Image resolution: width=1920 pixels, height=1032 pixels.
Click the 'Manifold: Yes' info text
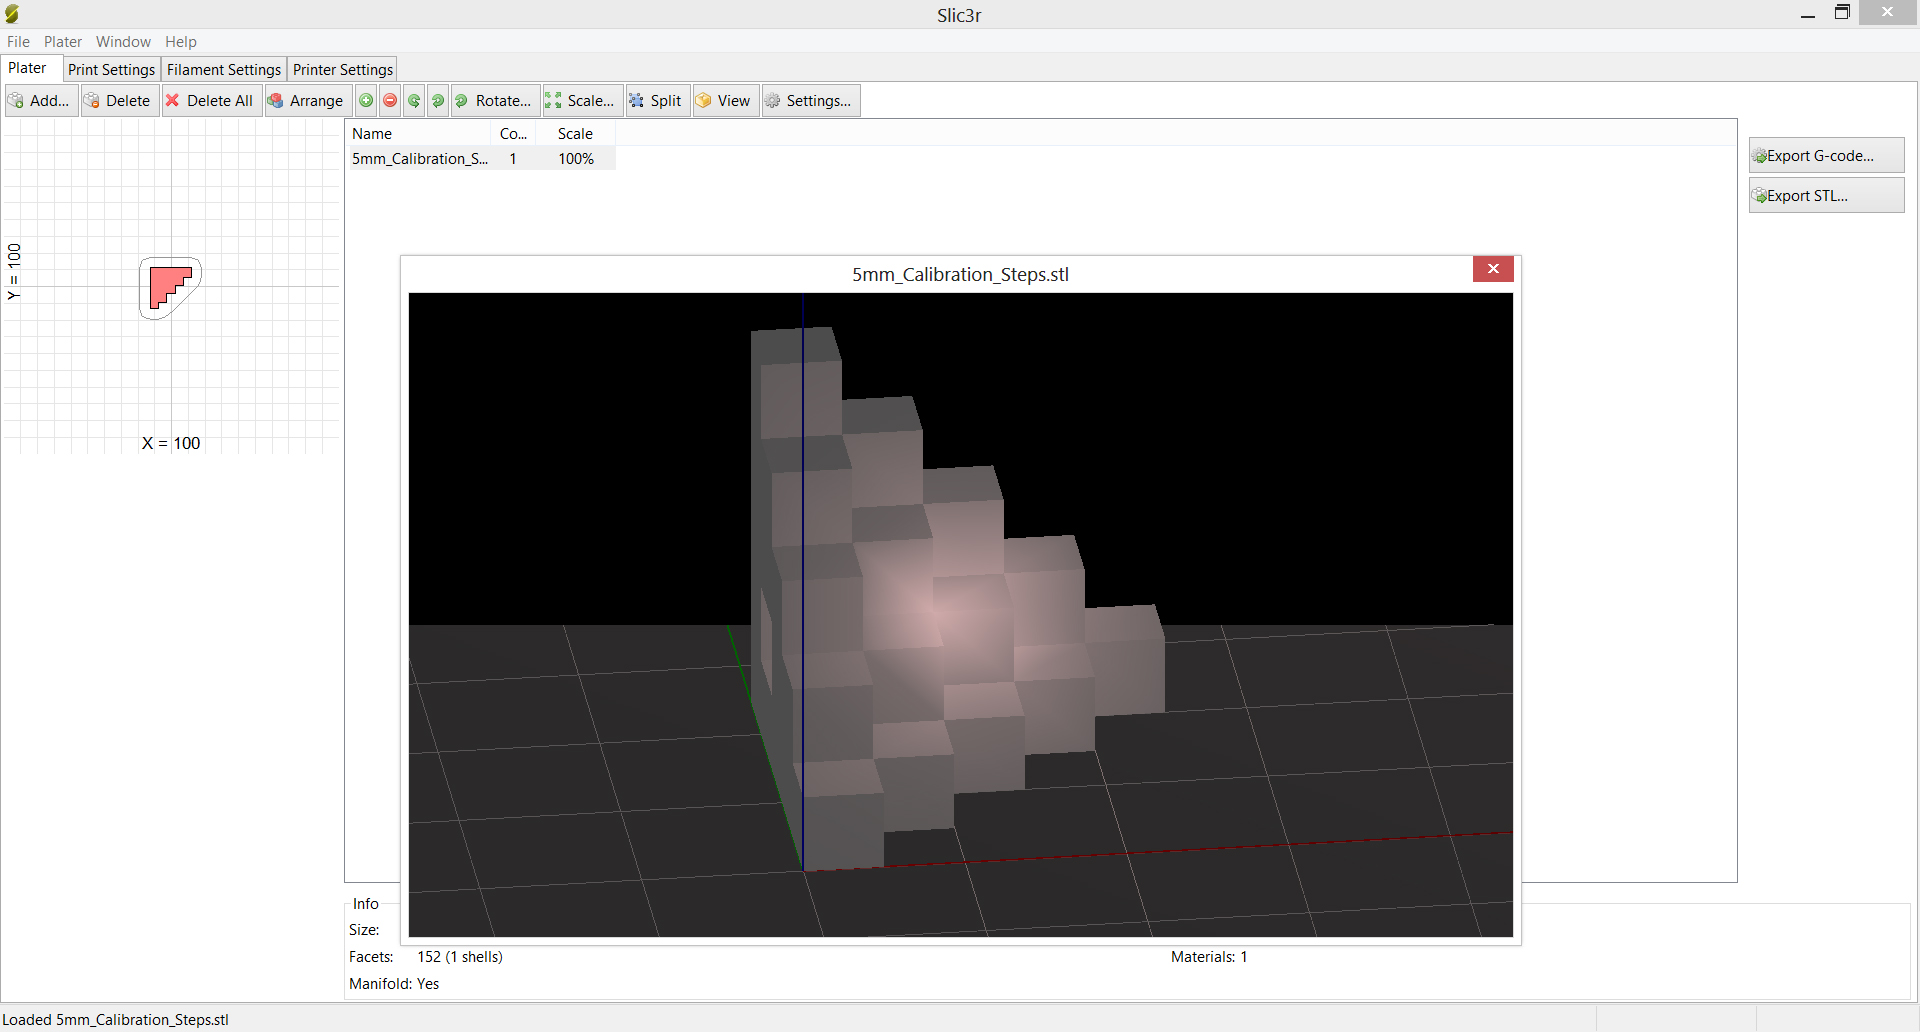(394, 984)
